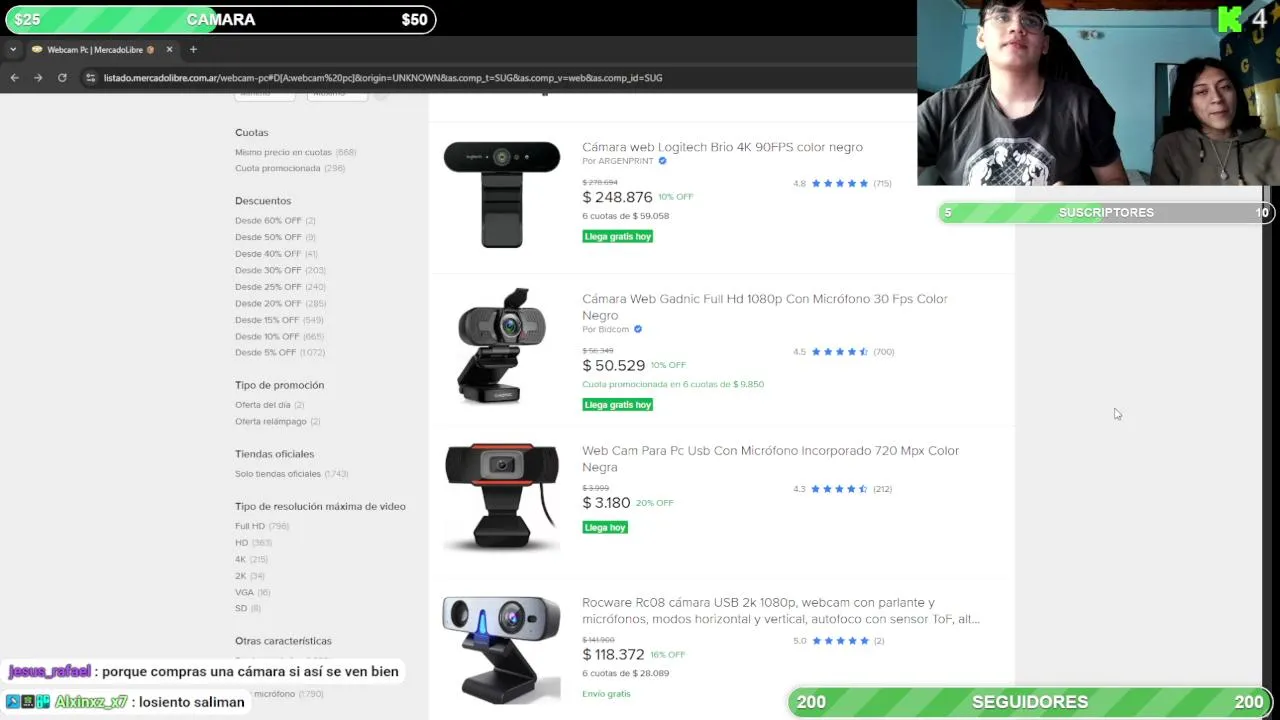This screenshot has height=720, width=1280.
Task: Click the star rating of Logitech Brio
Action: point(840,183)
